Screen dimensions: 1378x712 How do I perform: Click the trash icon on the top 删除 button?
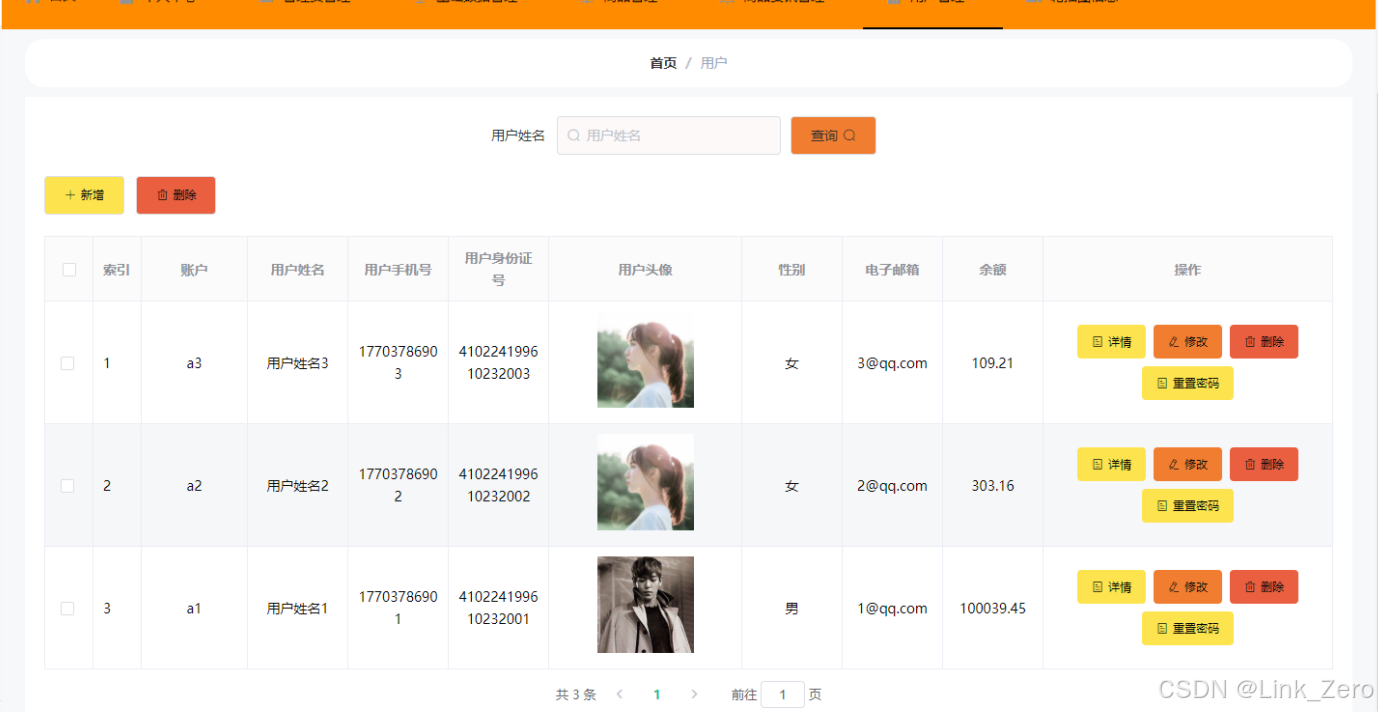click(x=161, y=195)
